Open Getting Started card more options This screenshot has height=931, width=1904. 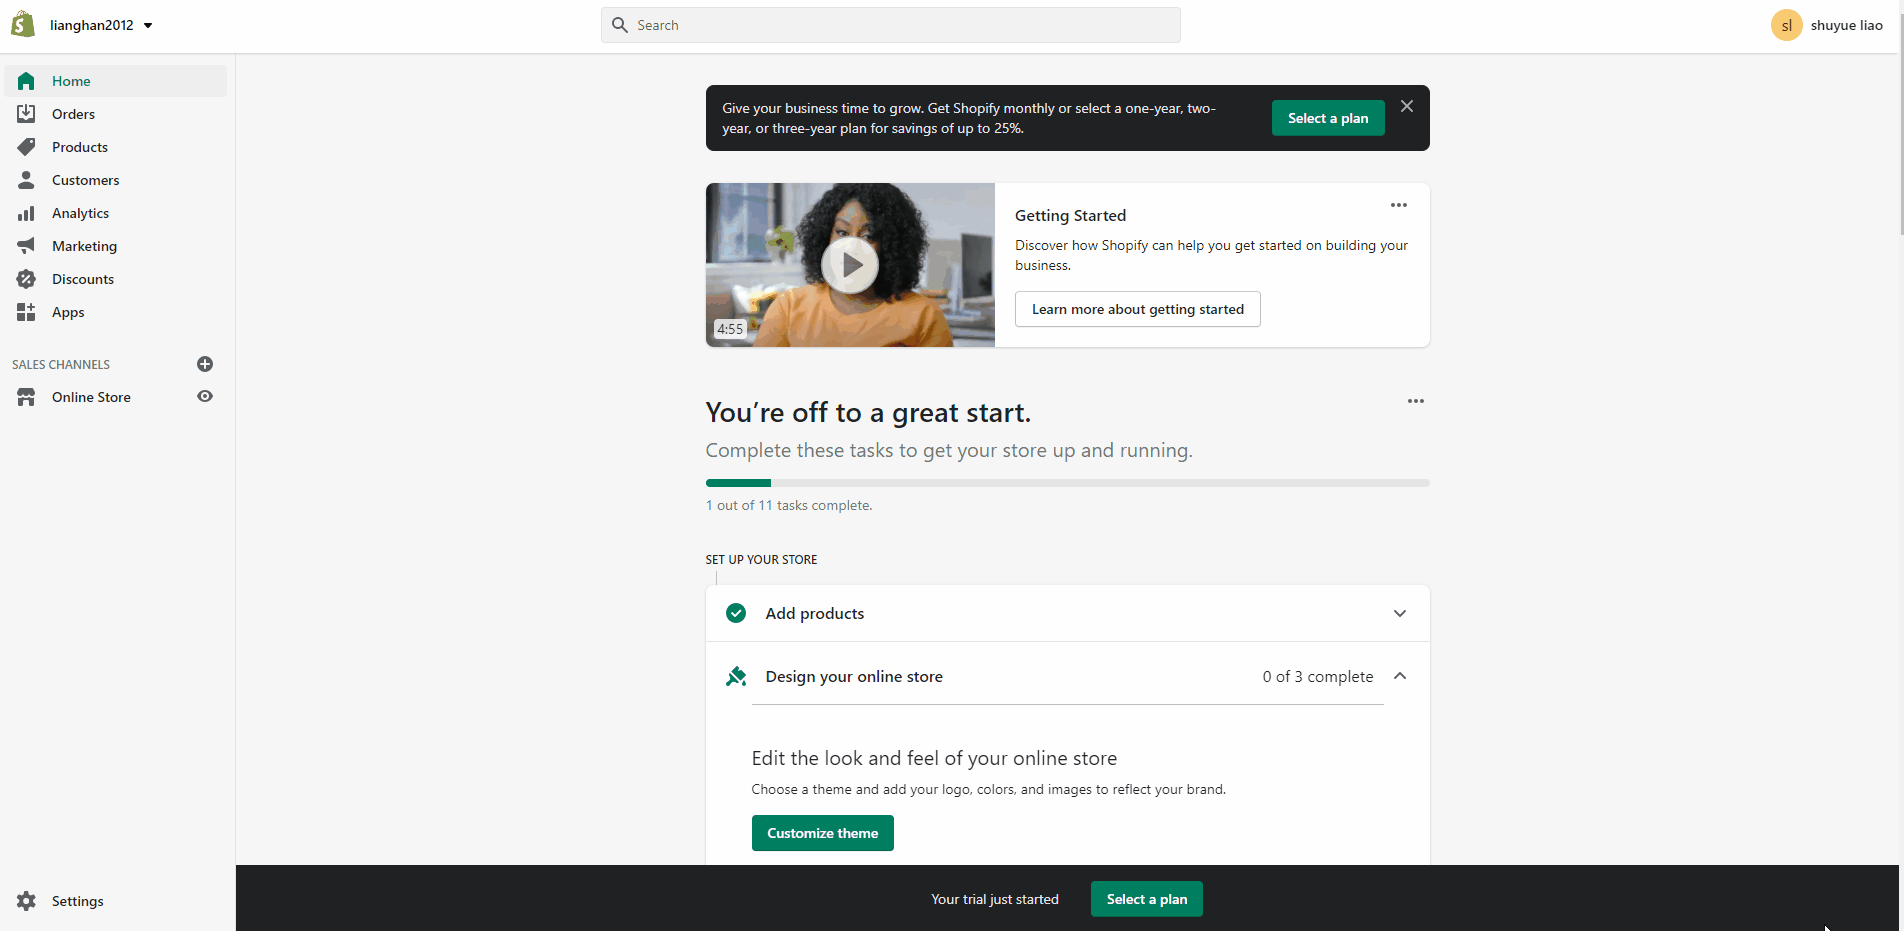pos(1398,205)
